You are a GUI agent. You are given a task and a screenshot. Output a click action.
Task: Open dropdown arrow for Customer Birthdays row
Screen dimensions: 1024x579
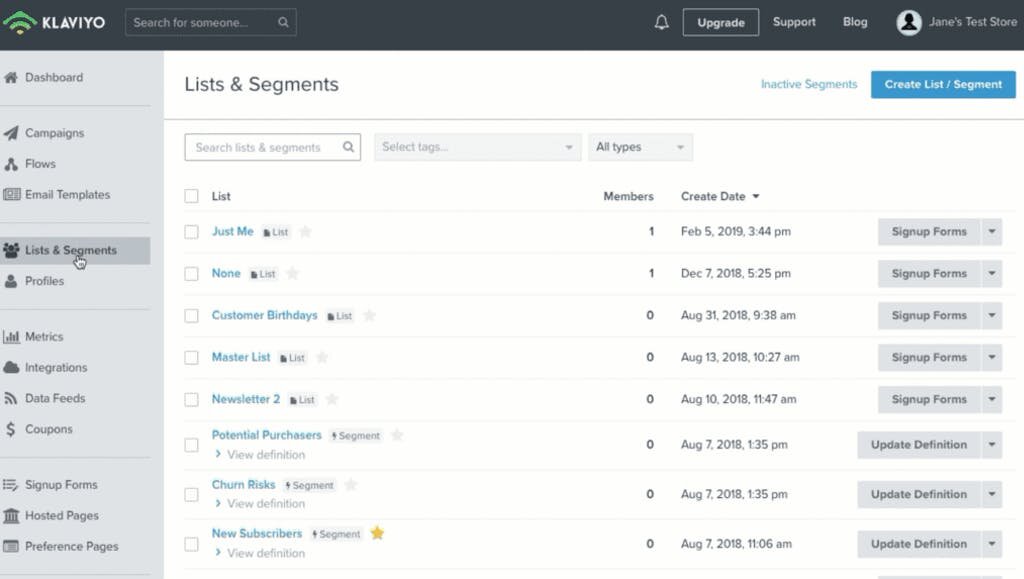point(991,315)
